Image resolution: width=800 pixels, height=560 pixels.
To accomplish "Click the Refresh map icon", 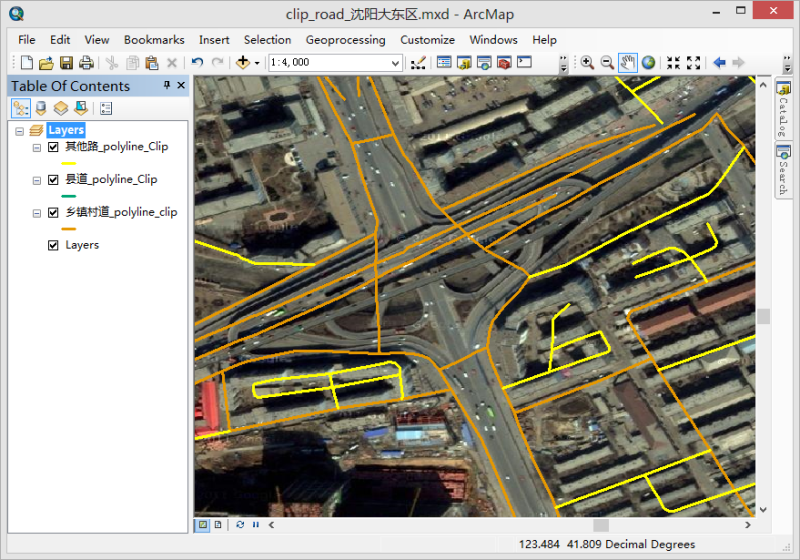I will pos(240,524).
